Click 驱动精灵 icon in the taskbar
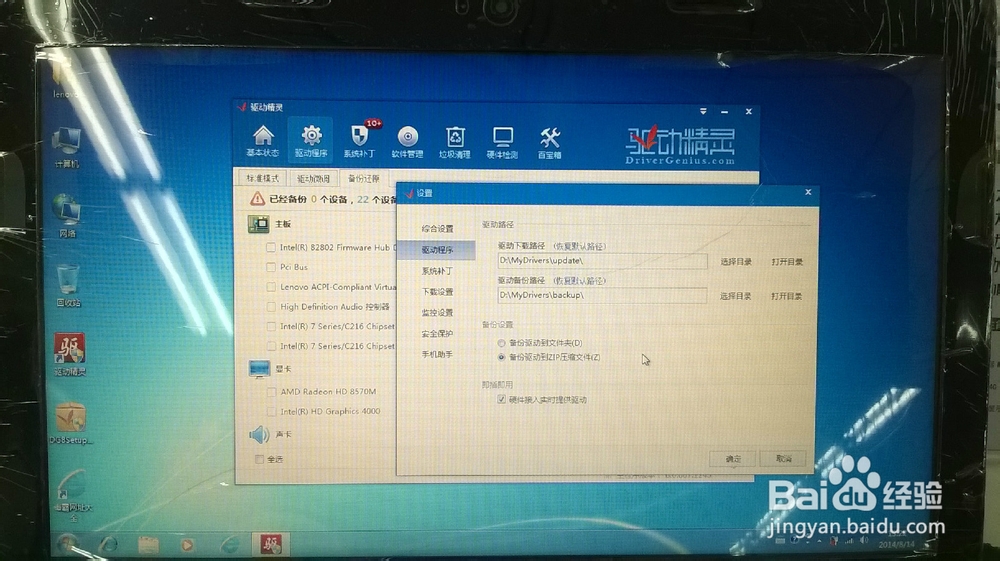Image resolution: width=1000 pixels, height=561 pixels. [x=271, y=544]
